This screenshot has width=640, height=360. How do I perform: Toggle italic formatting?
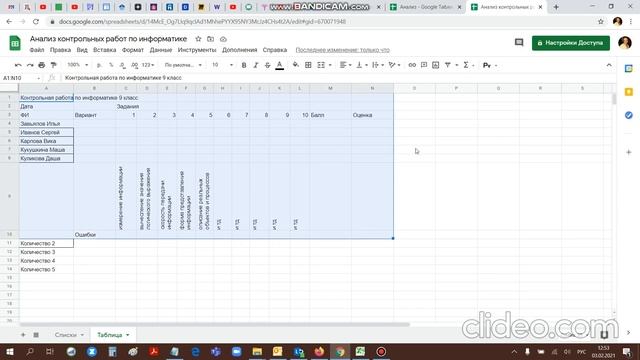point(256,65)
